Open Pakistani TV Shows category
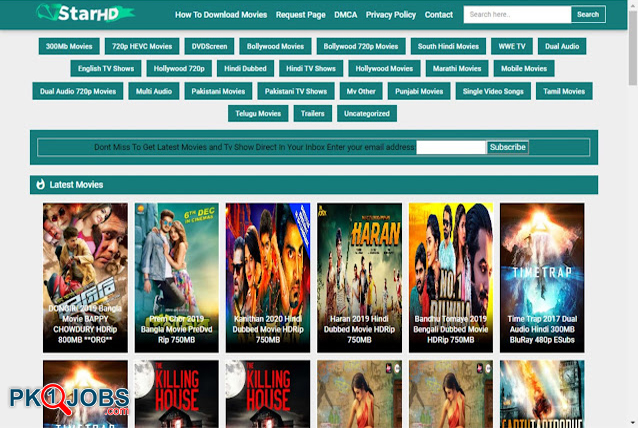638x428 pixels. point(296,91)
